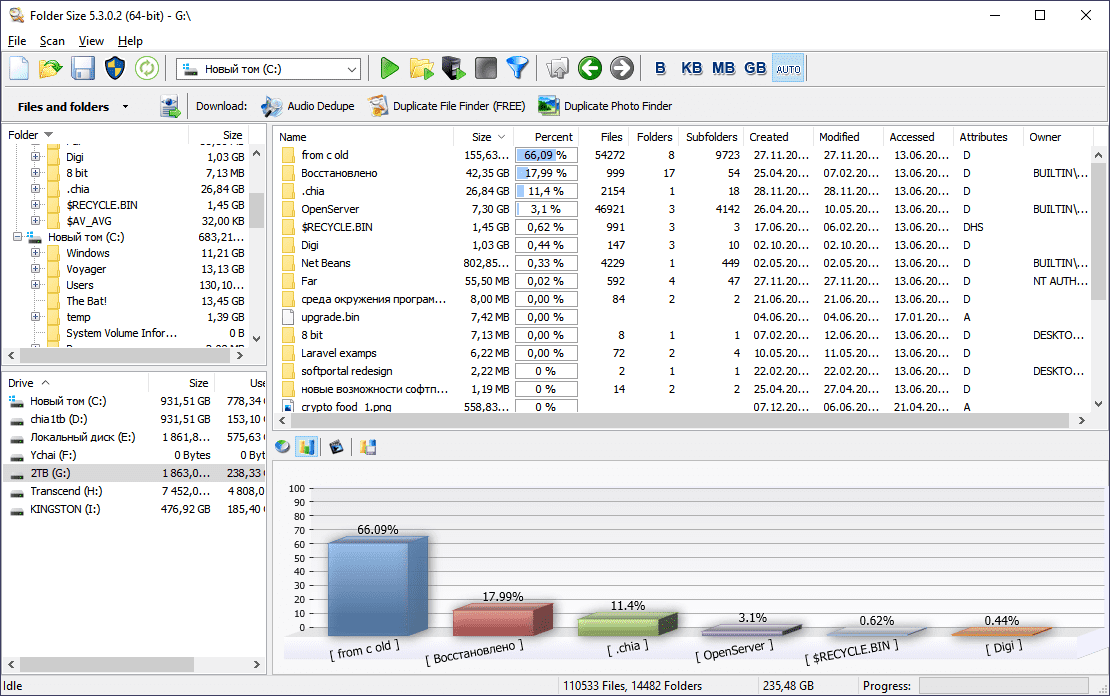Image resolution: width=1110 pixels, height=696 pixels.
Task: Click the file list vertical scrollbar
Action: coord(1098,279)
